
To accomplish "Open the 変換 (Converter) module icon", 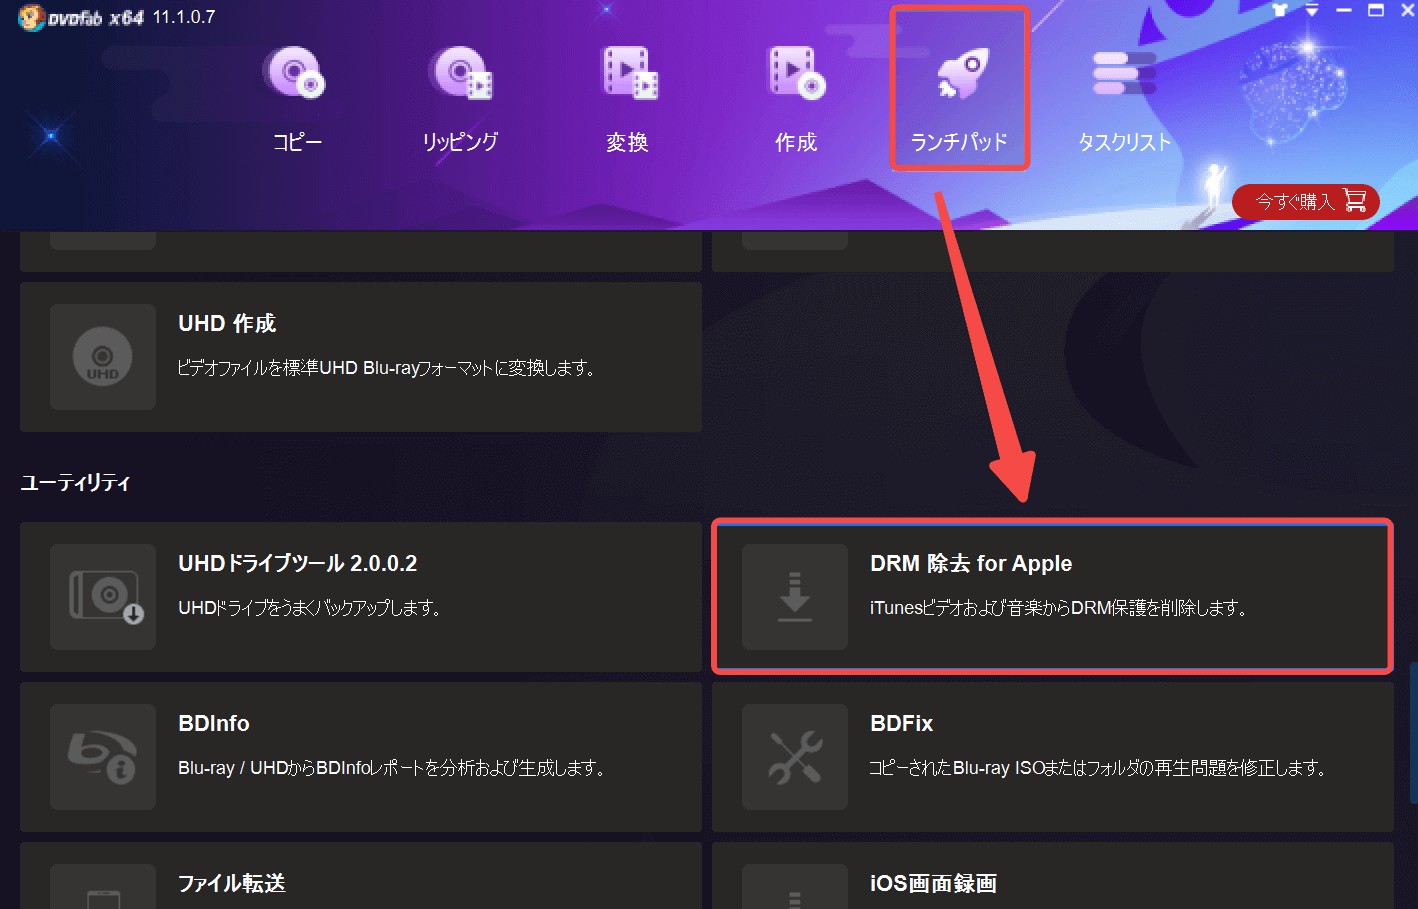I will pos(629,74).
